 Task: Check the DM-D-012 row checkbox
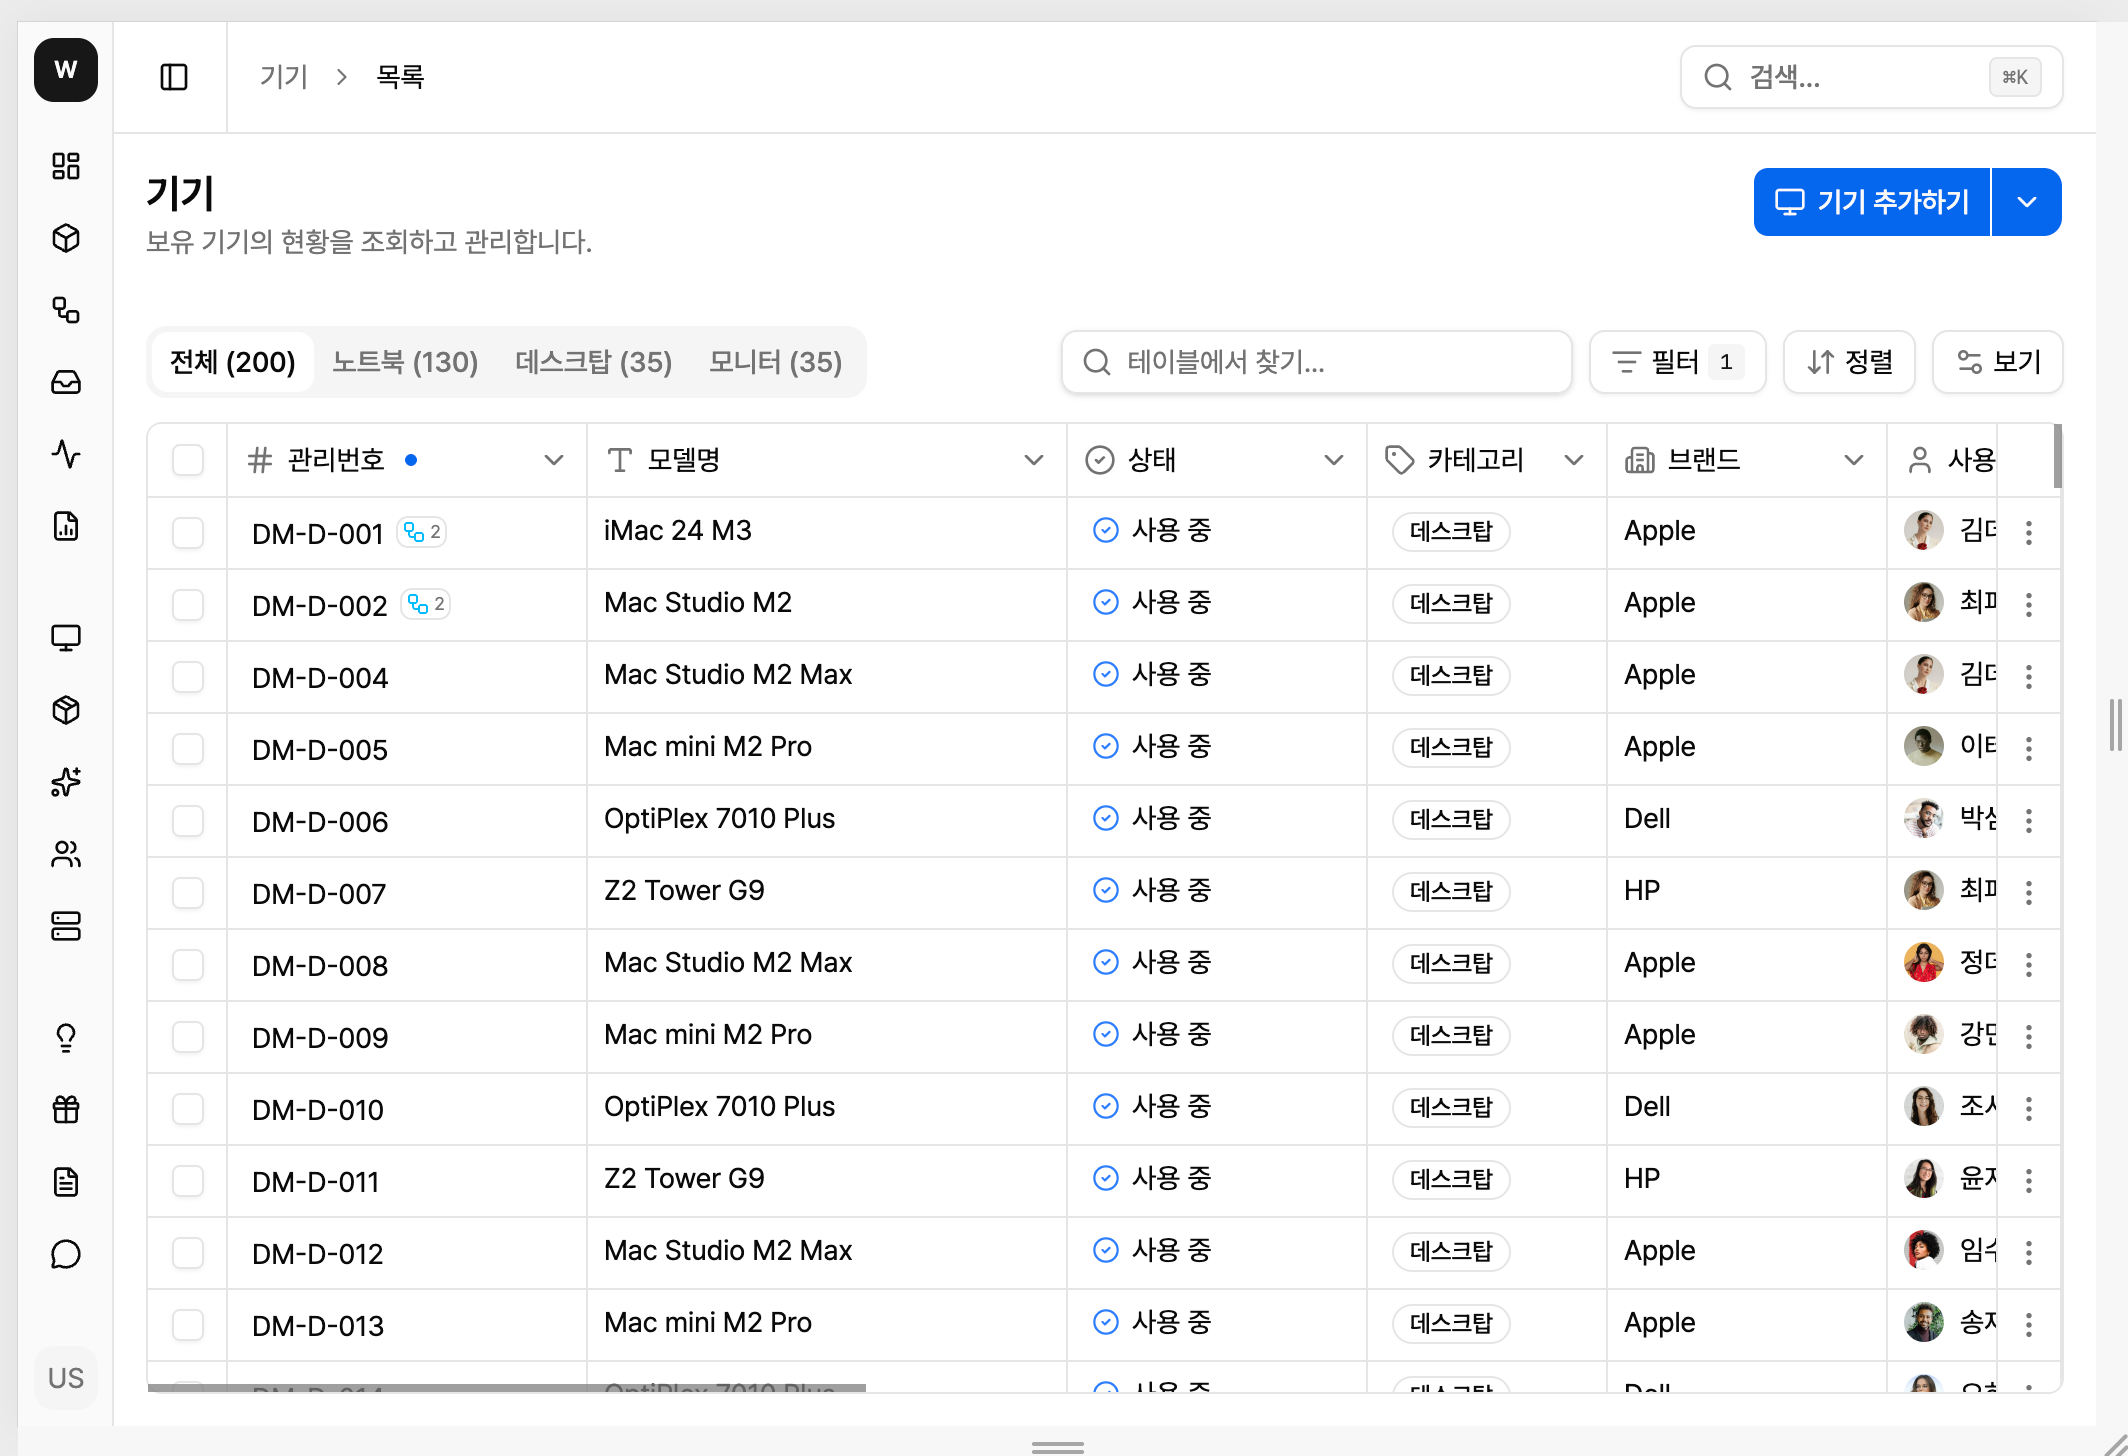(x=188, y=1252)
